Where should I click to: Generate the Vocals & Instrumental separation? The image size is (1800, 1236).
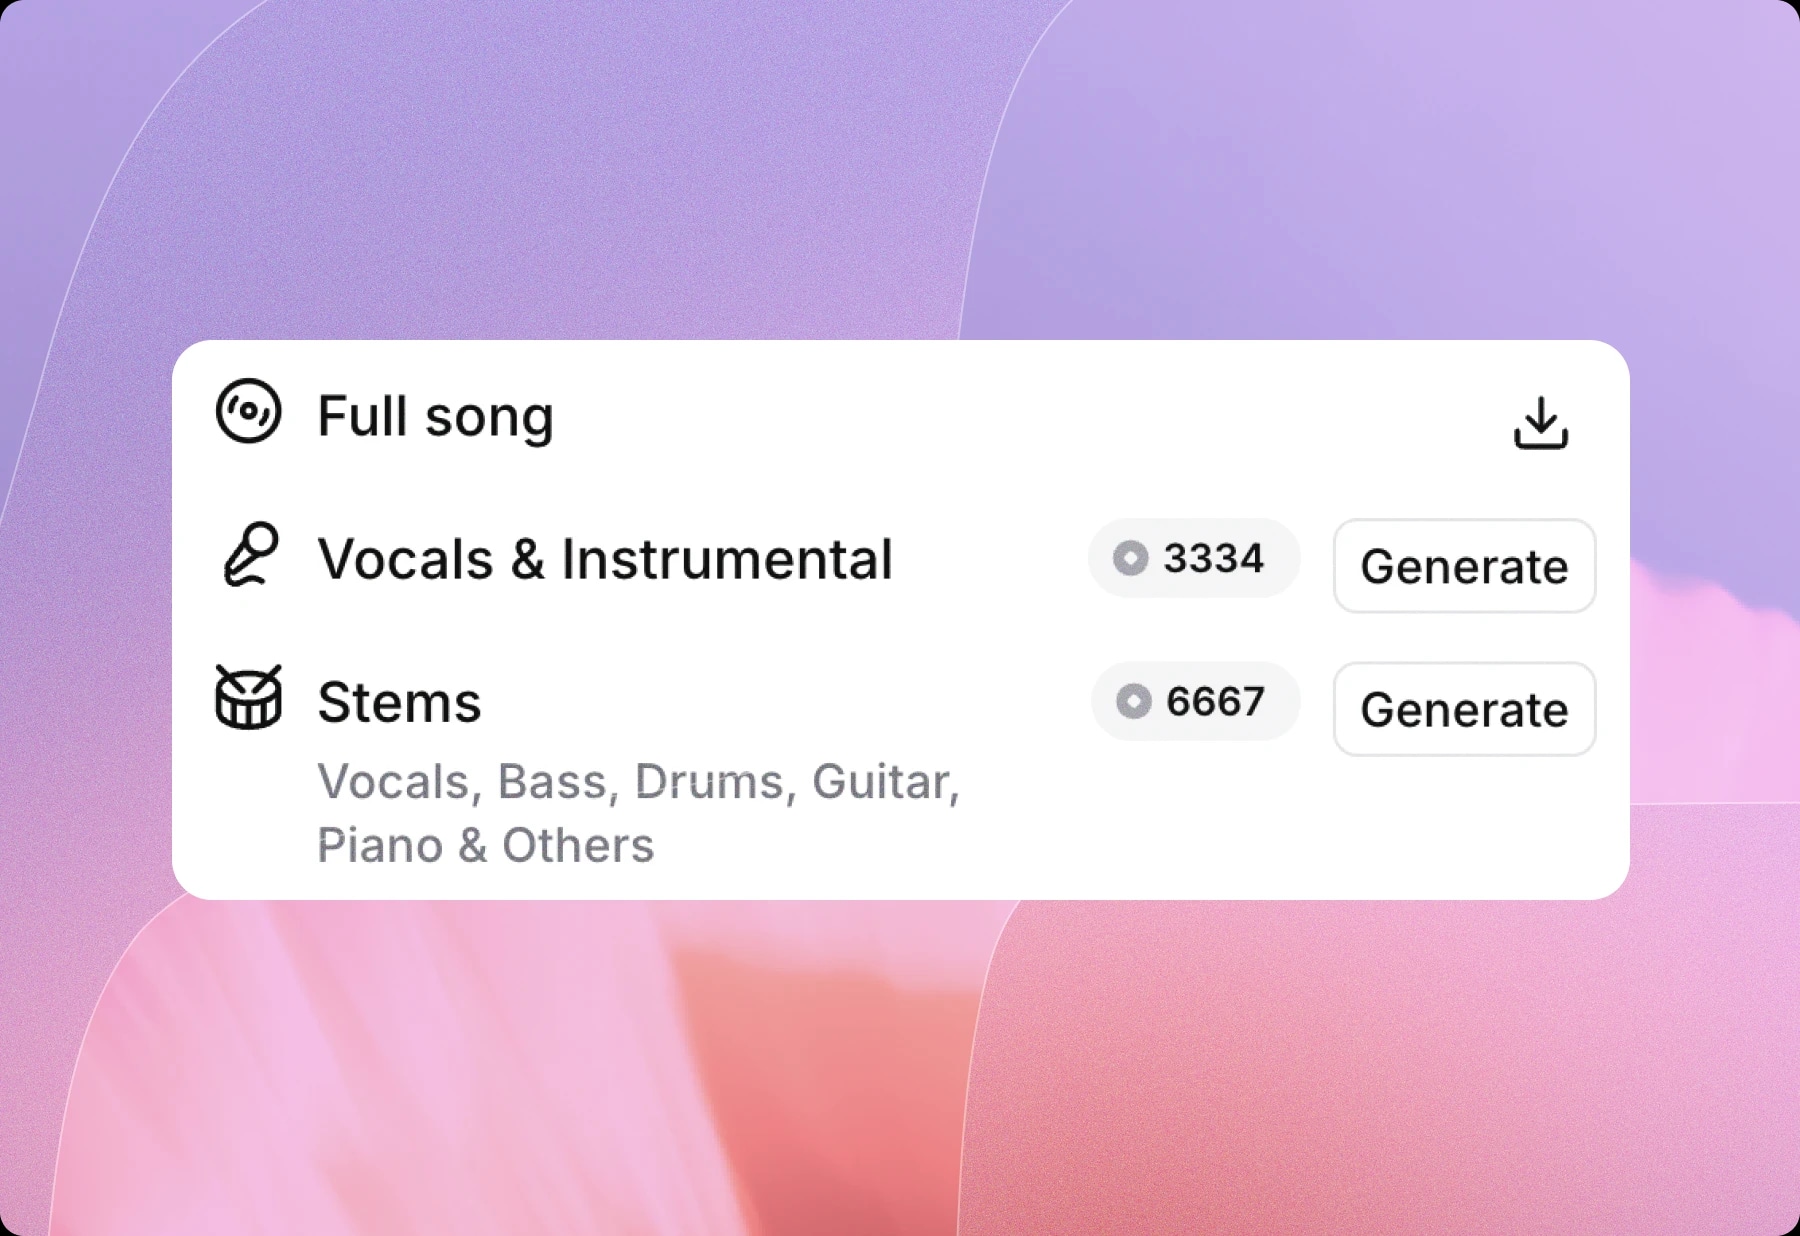[x=1463, y=566]
